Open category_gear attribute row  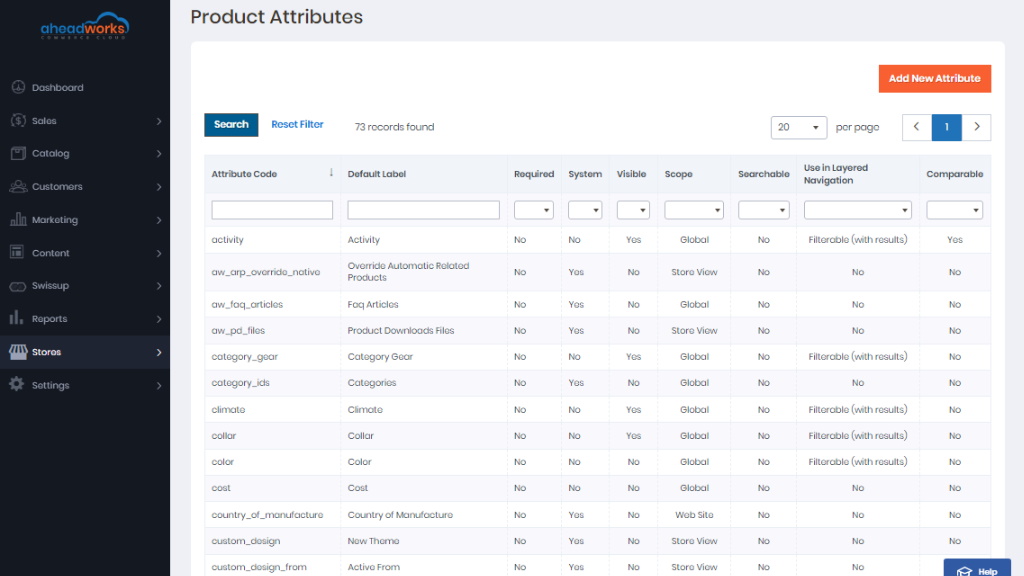(598, 357)
